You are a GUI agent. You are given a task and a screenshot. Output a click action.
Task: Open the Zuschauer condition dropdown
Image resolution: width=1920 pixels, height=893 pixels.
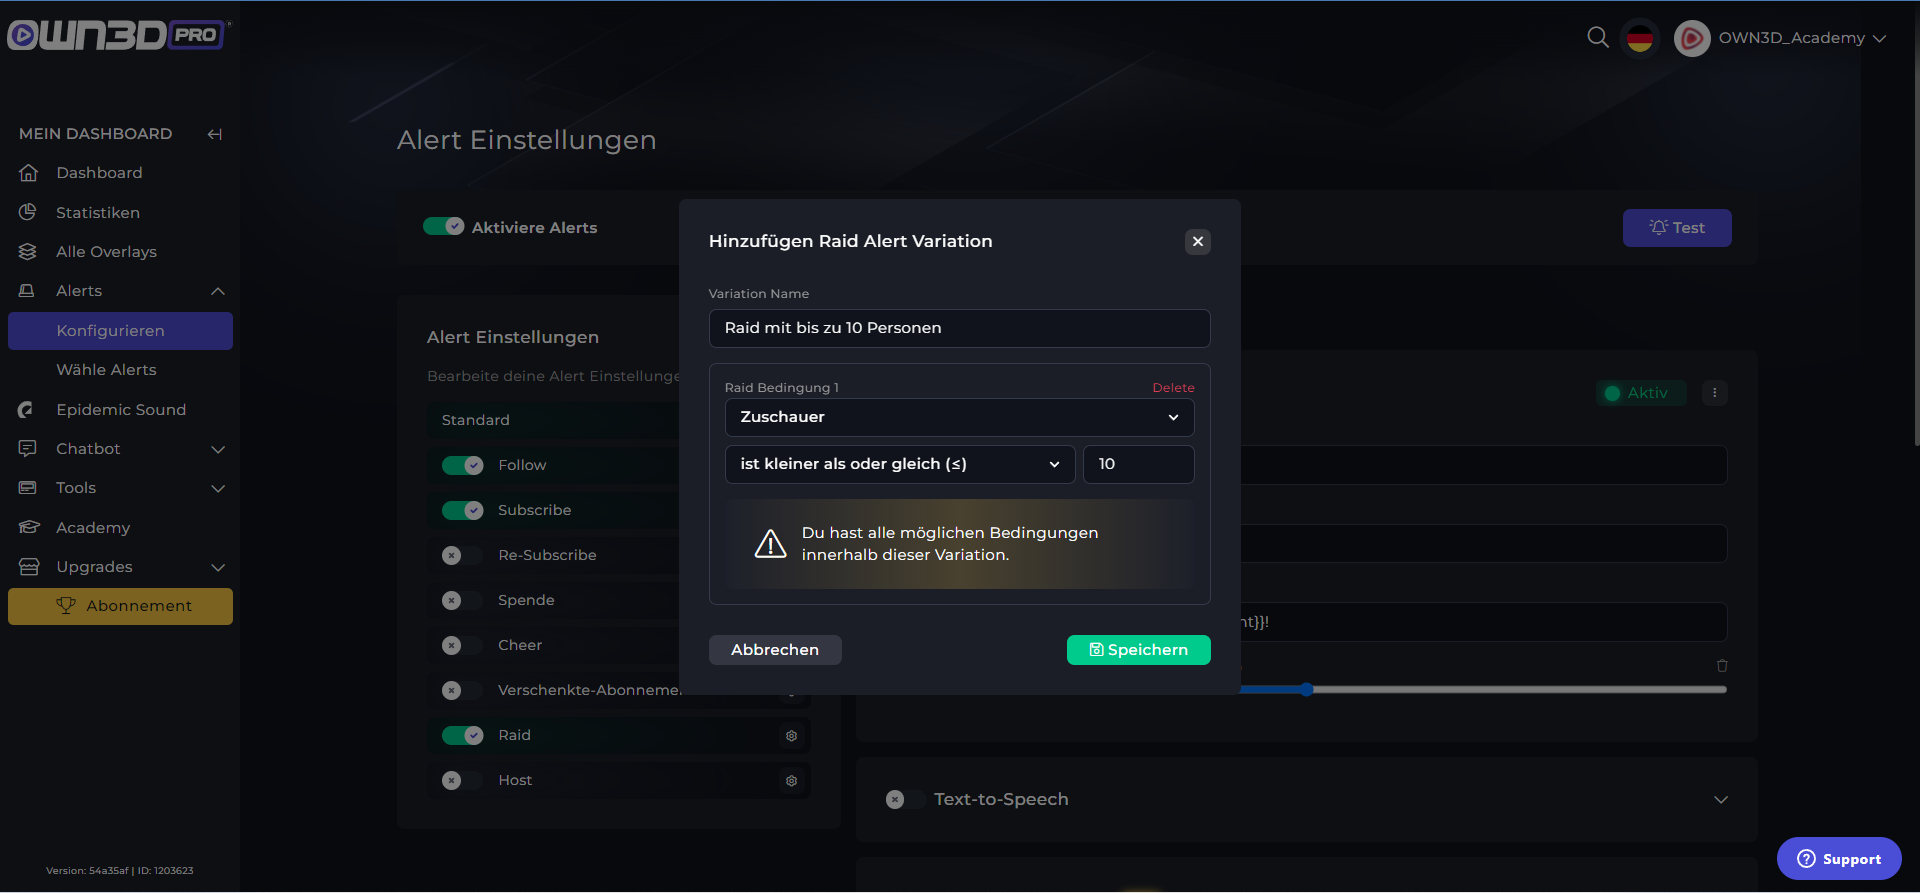coord(958,418)
